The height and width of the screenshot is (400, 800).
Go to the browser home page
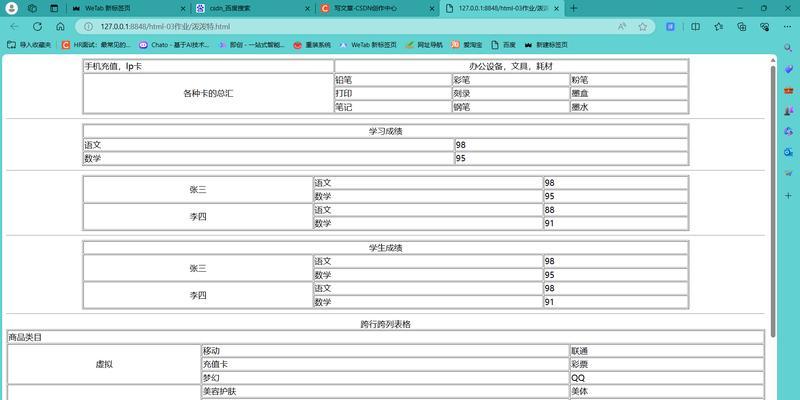click(x=60, y=27)
